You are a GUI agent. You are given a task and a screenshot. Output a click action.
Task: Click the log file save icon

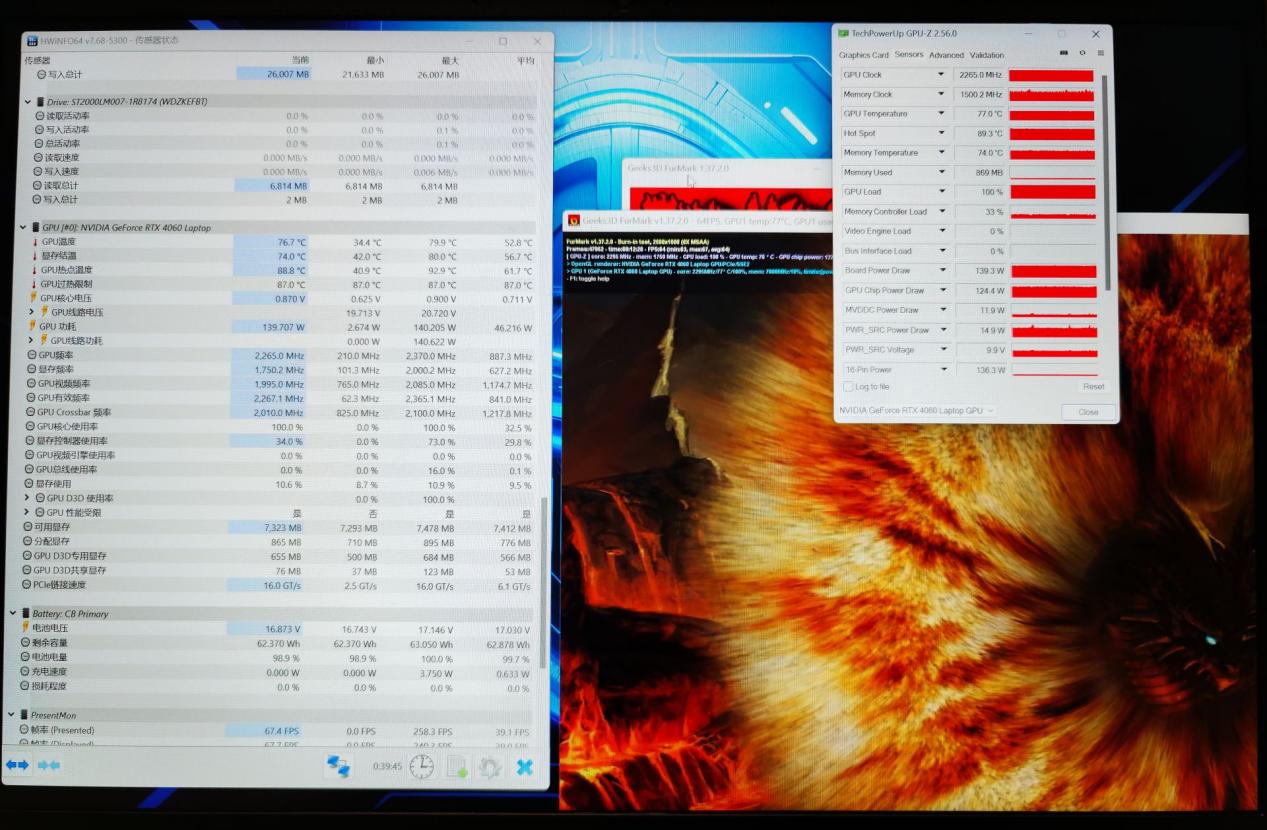coord(457,767)
